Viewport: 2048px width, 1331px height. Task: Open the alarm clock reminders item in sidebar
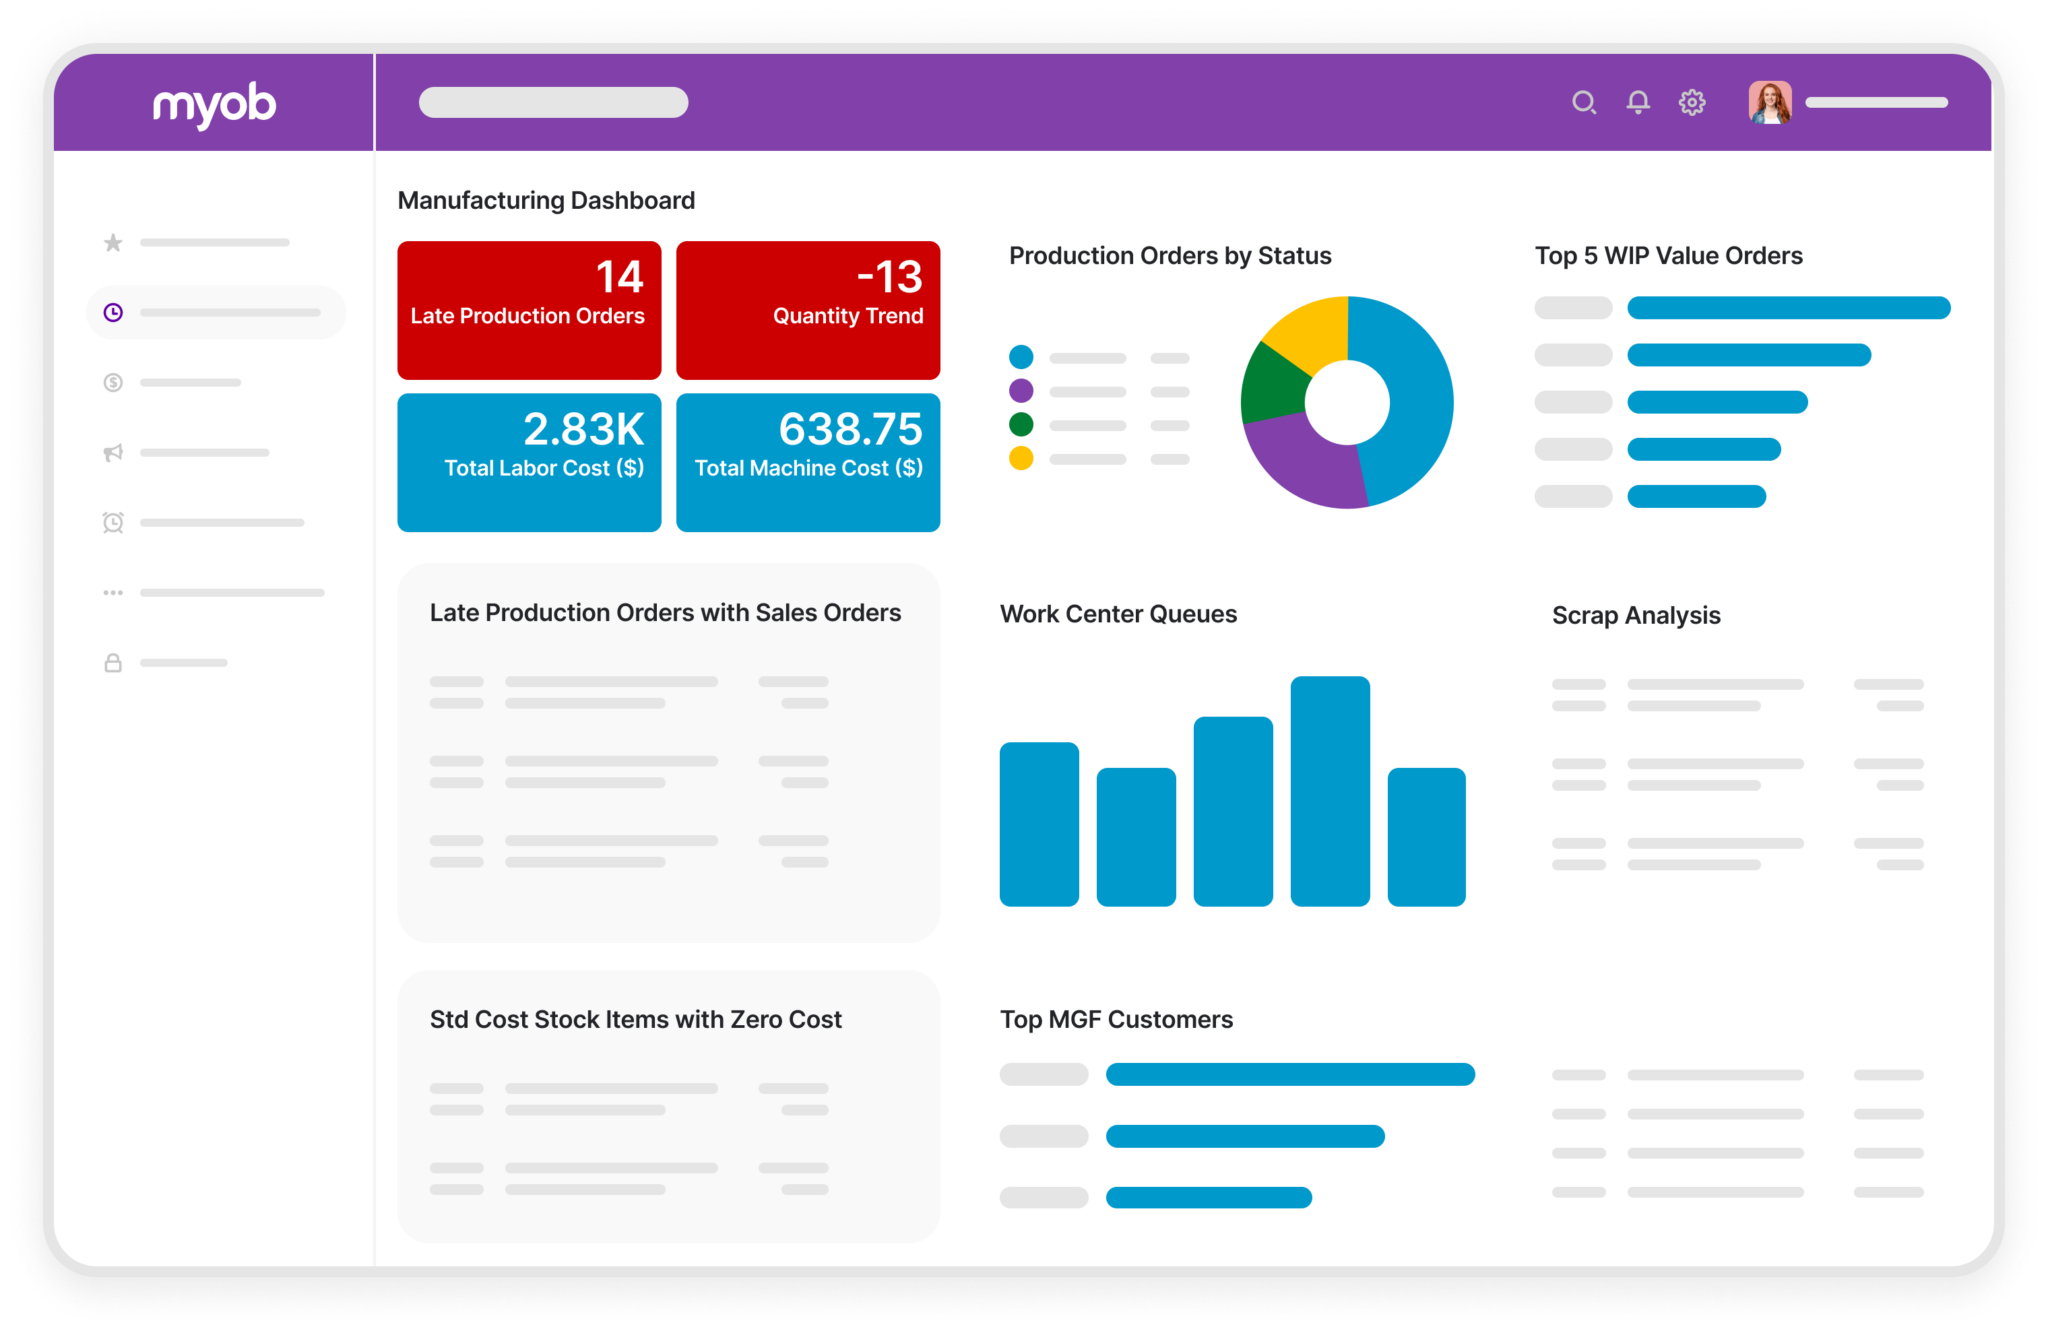(113, 522)
